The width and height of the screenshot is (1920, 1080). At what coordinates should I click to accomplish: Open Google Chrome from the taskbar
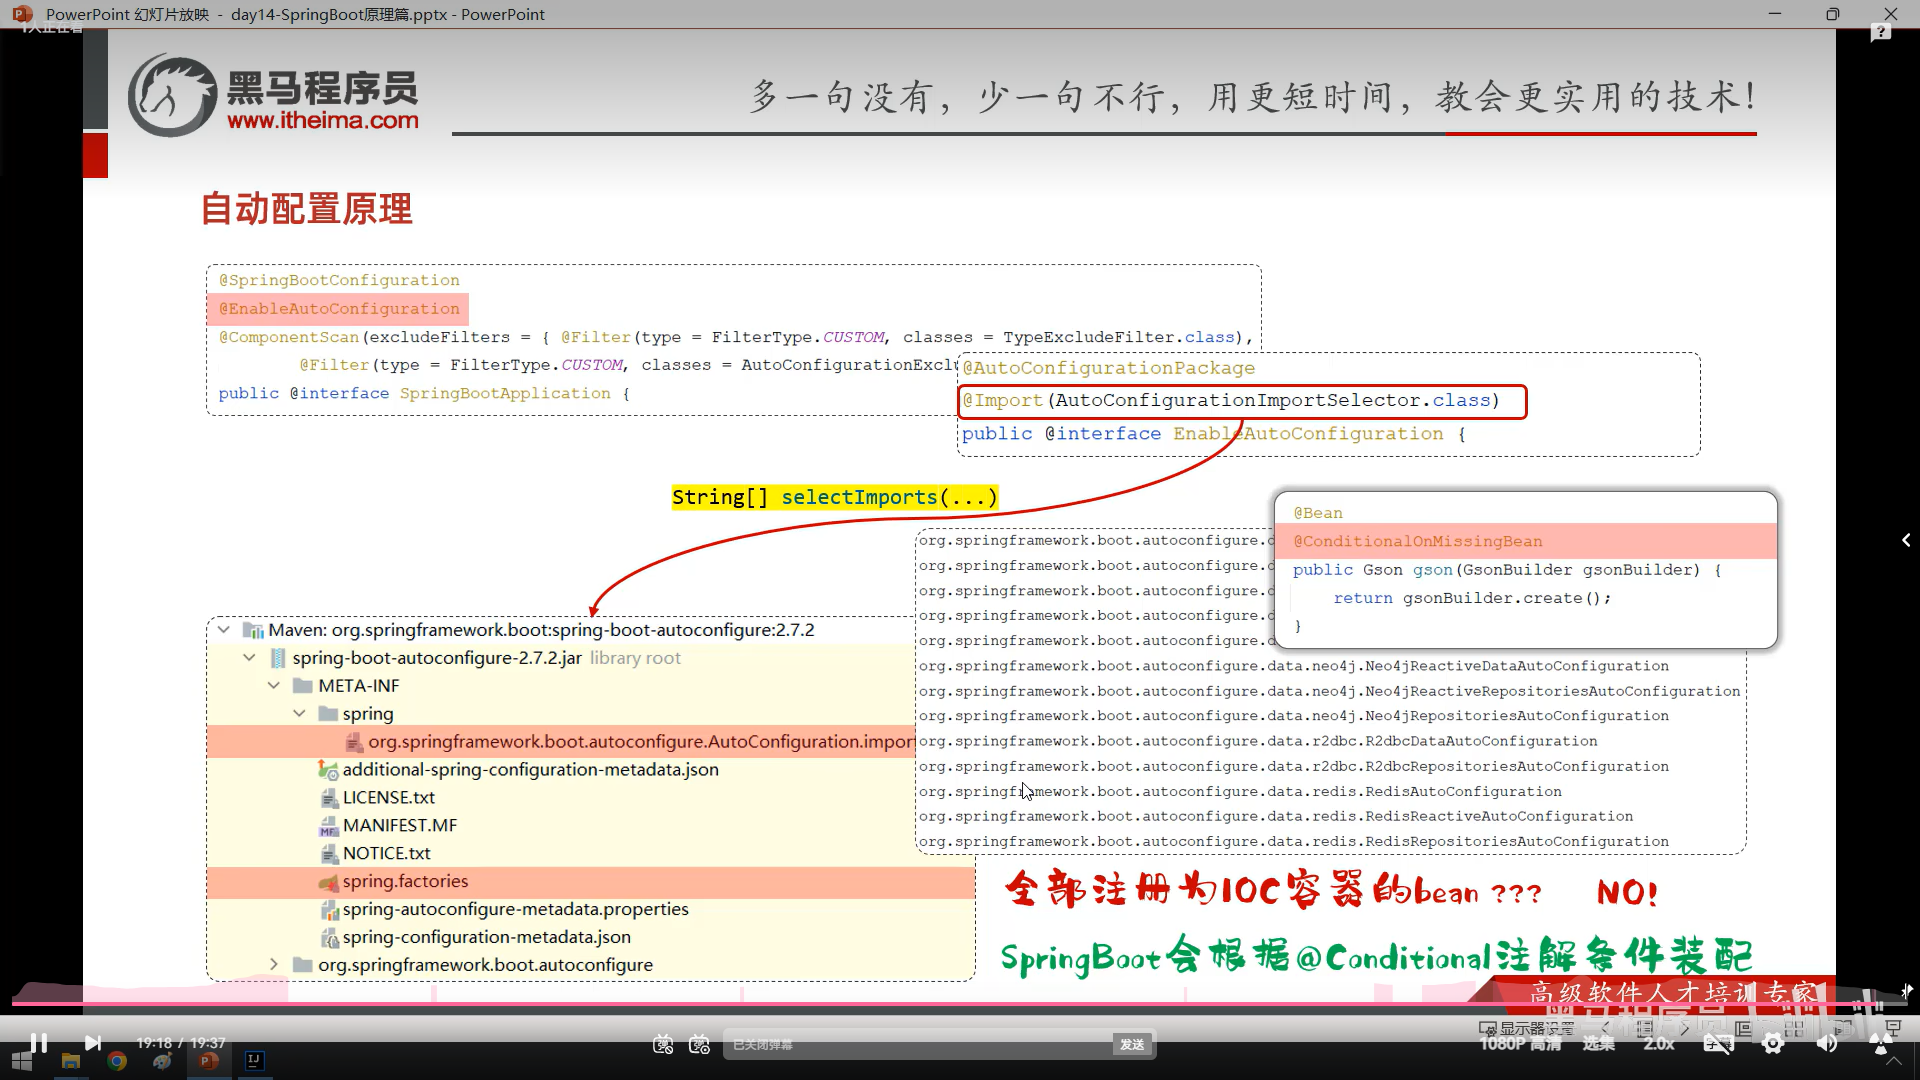(117, 1061)
